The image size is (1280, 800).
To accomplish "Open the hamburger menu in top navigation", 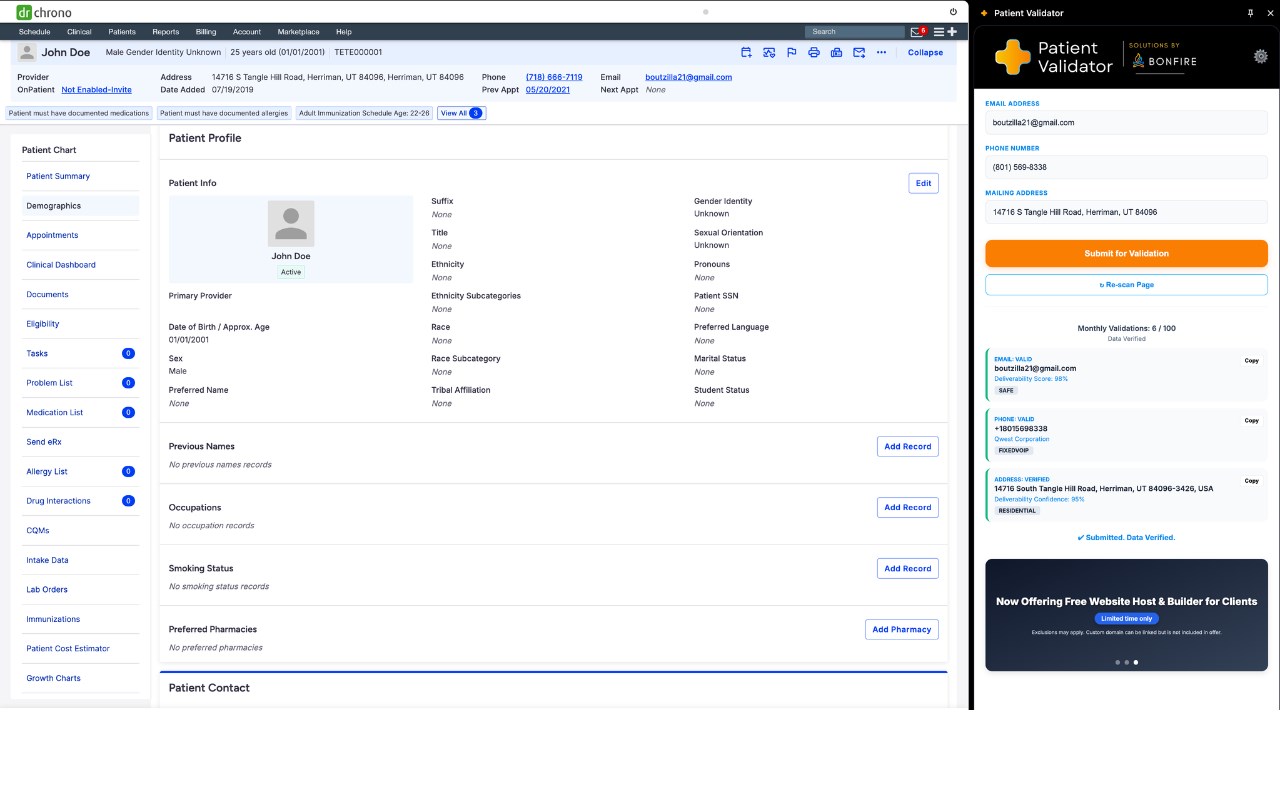I will (x=939, y=32).
